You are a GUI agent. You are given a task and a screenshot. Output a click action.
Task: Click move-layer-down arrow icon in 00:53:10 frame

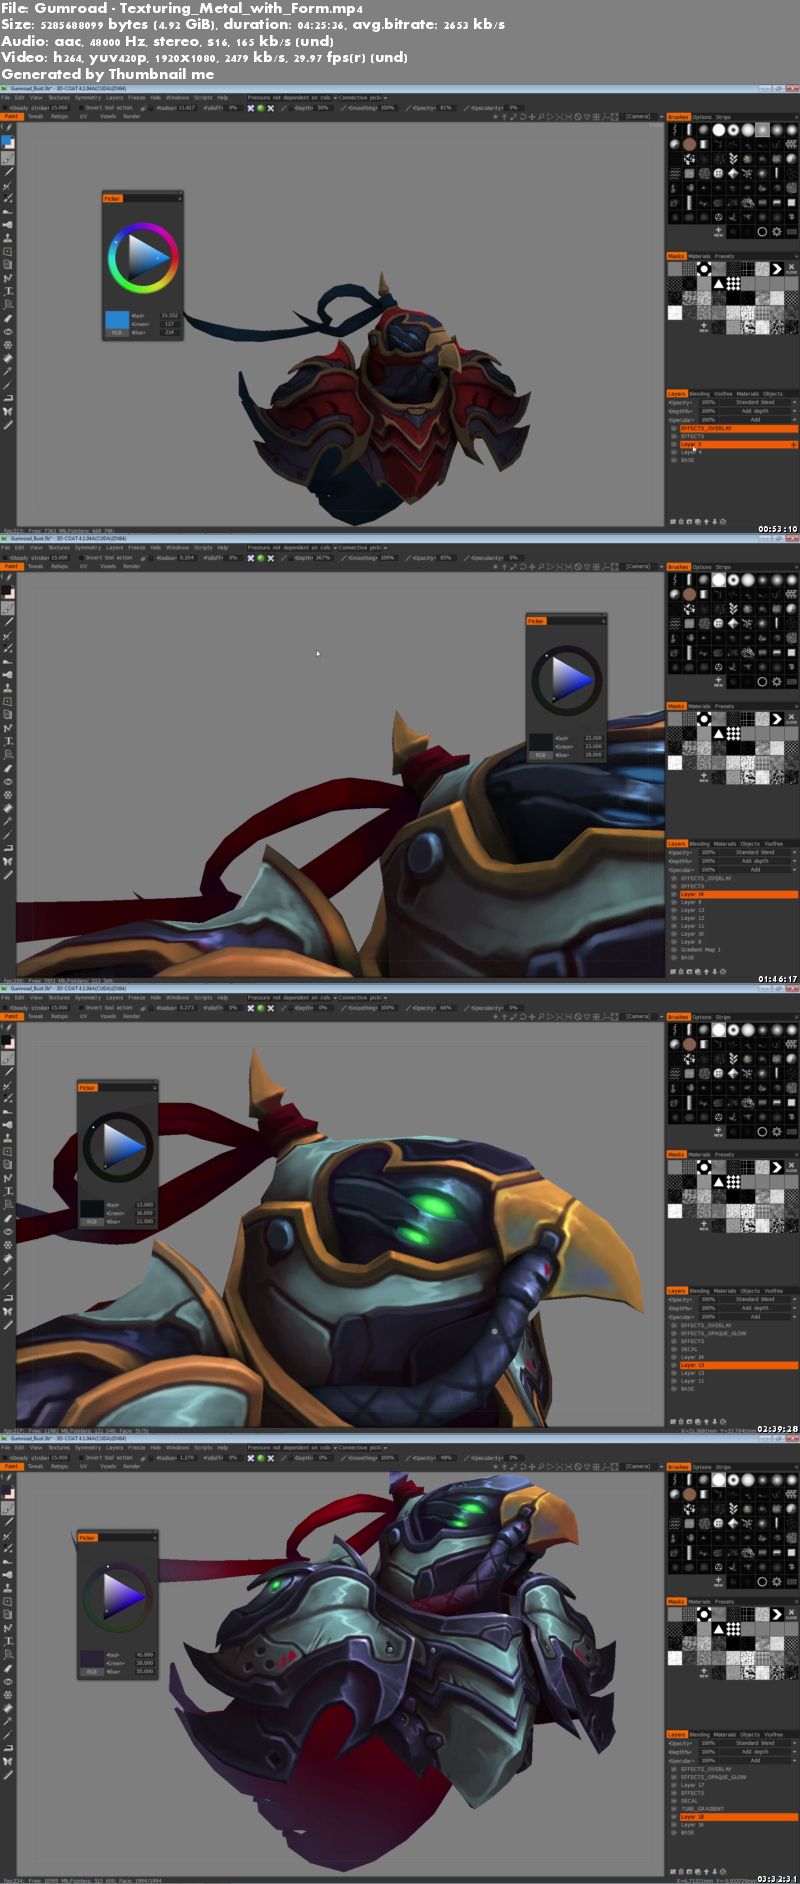tap(715, 522)
